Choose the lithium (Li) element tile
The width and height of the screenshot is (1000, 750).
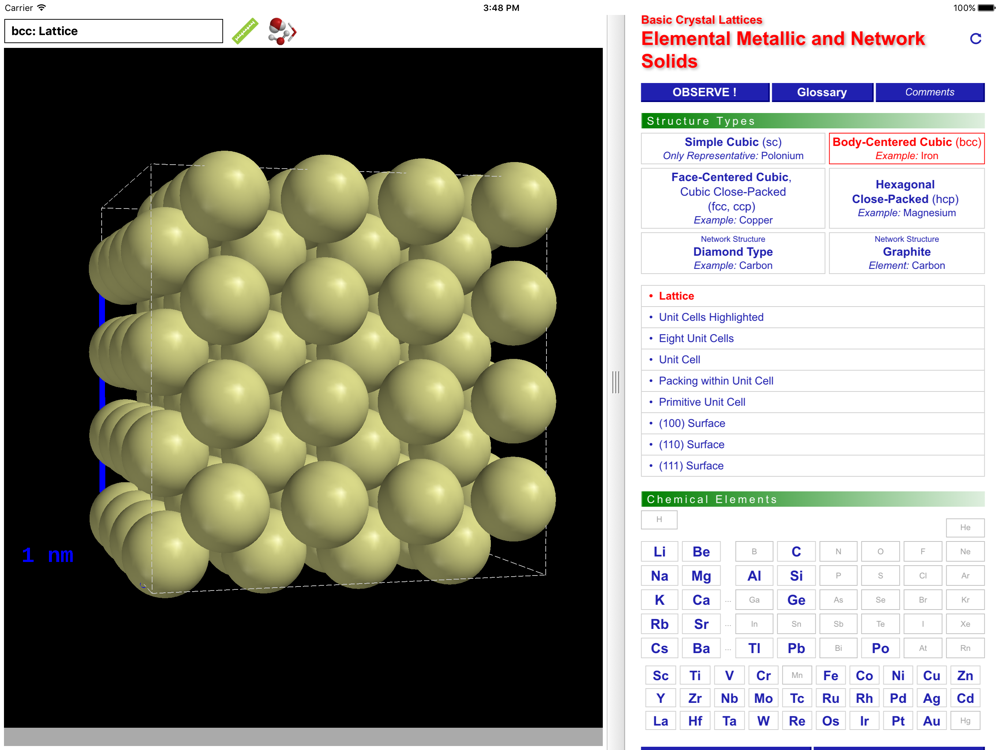(x=659, y=552)
